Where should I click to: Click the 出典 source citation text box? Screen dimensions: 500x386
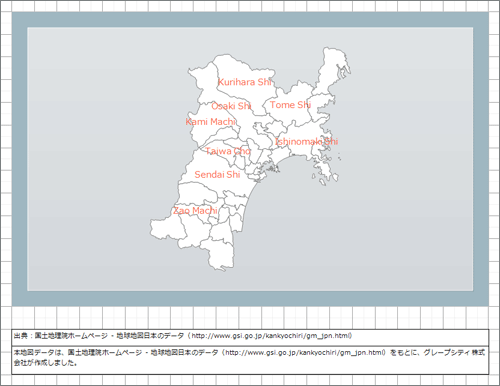coord(250,337)
